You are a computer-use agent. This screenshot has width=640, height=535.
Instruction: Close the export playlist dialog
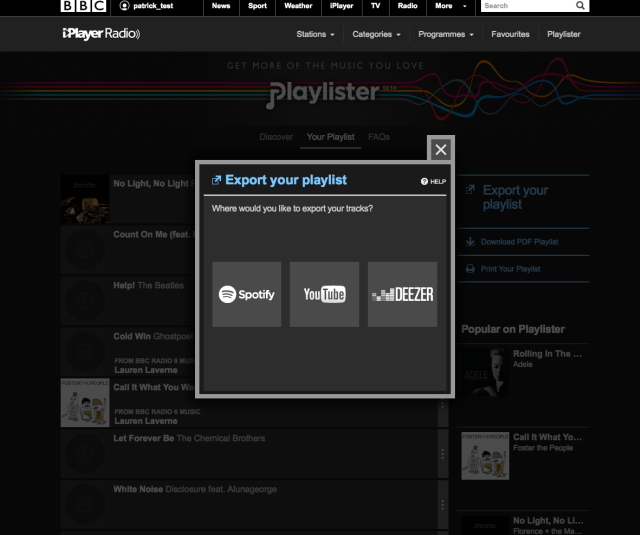pos(441,149)
